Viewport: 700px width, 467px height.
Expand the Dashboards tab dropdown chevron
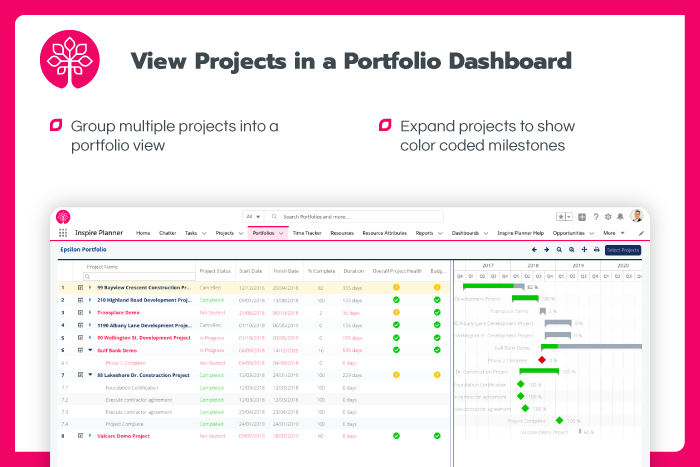tap(486, 233)
